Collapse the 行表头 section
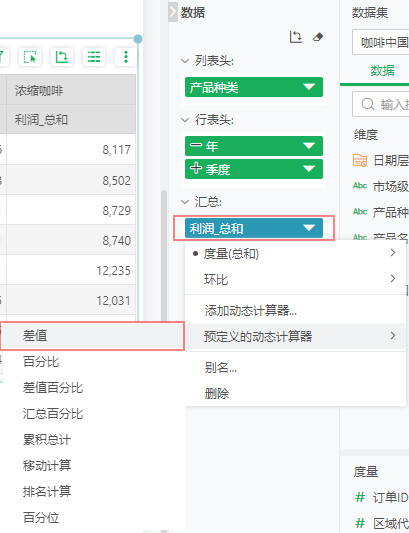This screenshot has height=533, width=409. click(x=185, y=120)
